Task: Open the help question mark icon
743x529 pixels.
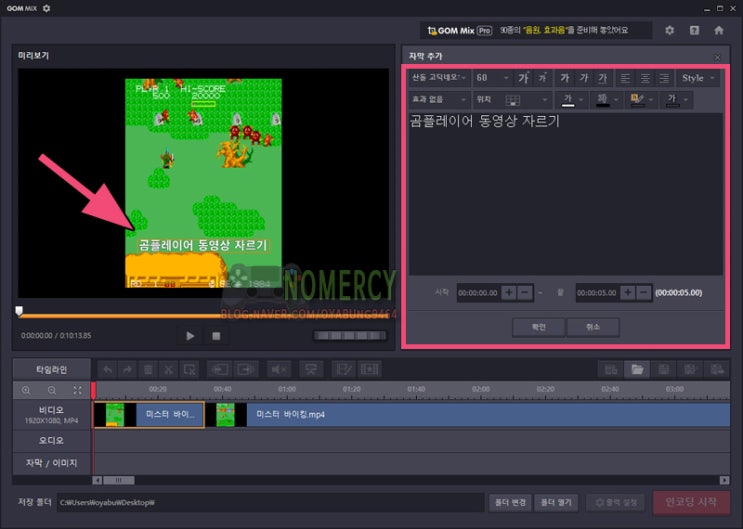Action: pos(694,30)
